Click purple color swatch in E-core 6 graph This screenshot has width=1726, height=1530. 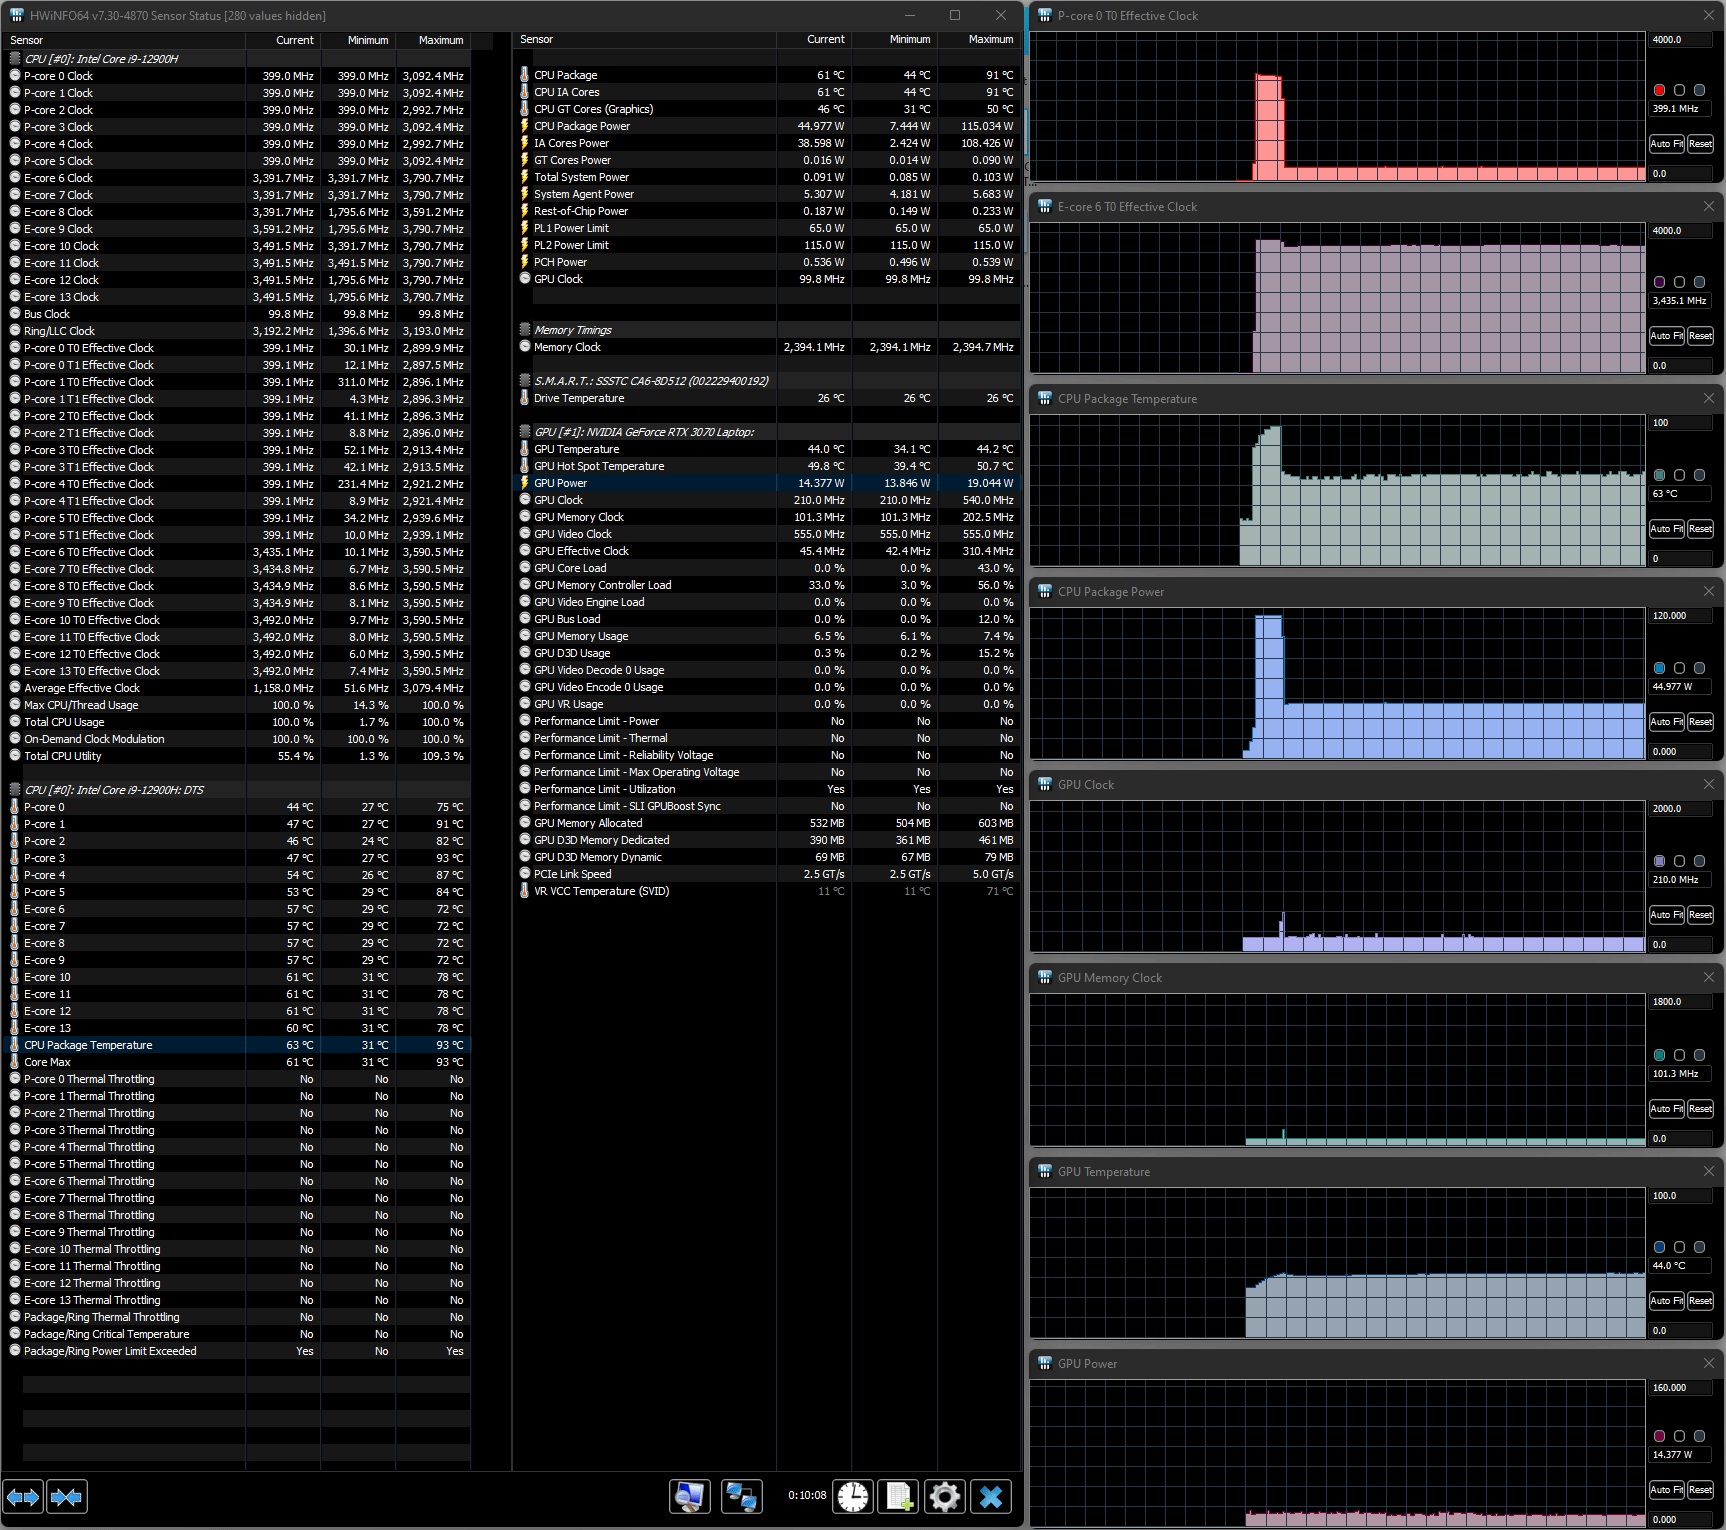(x=1660, y=282)
